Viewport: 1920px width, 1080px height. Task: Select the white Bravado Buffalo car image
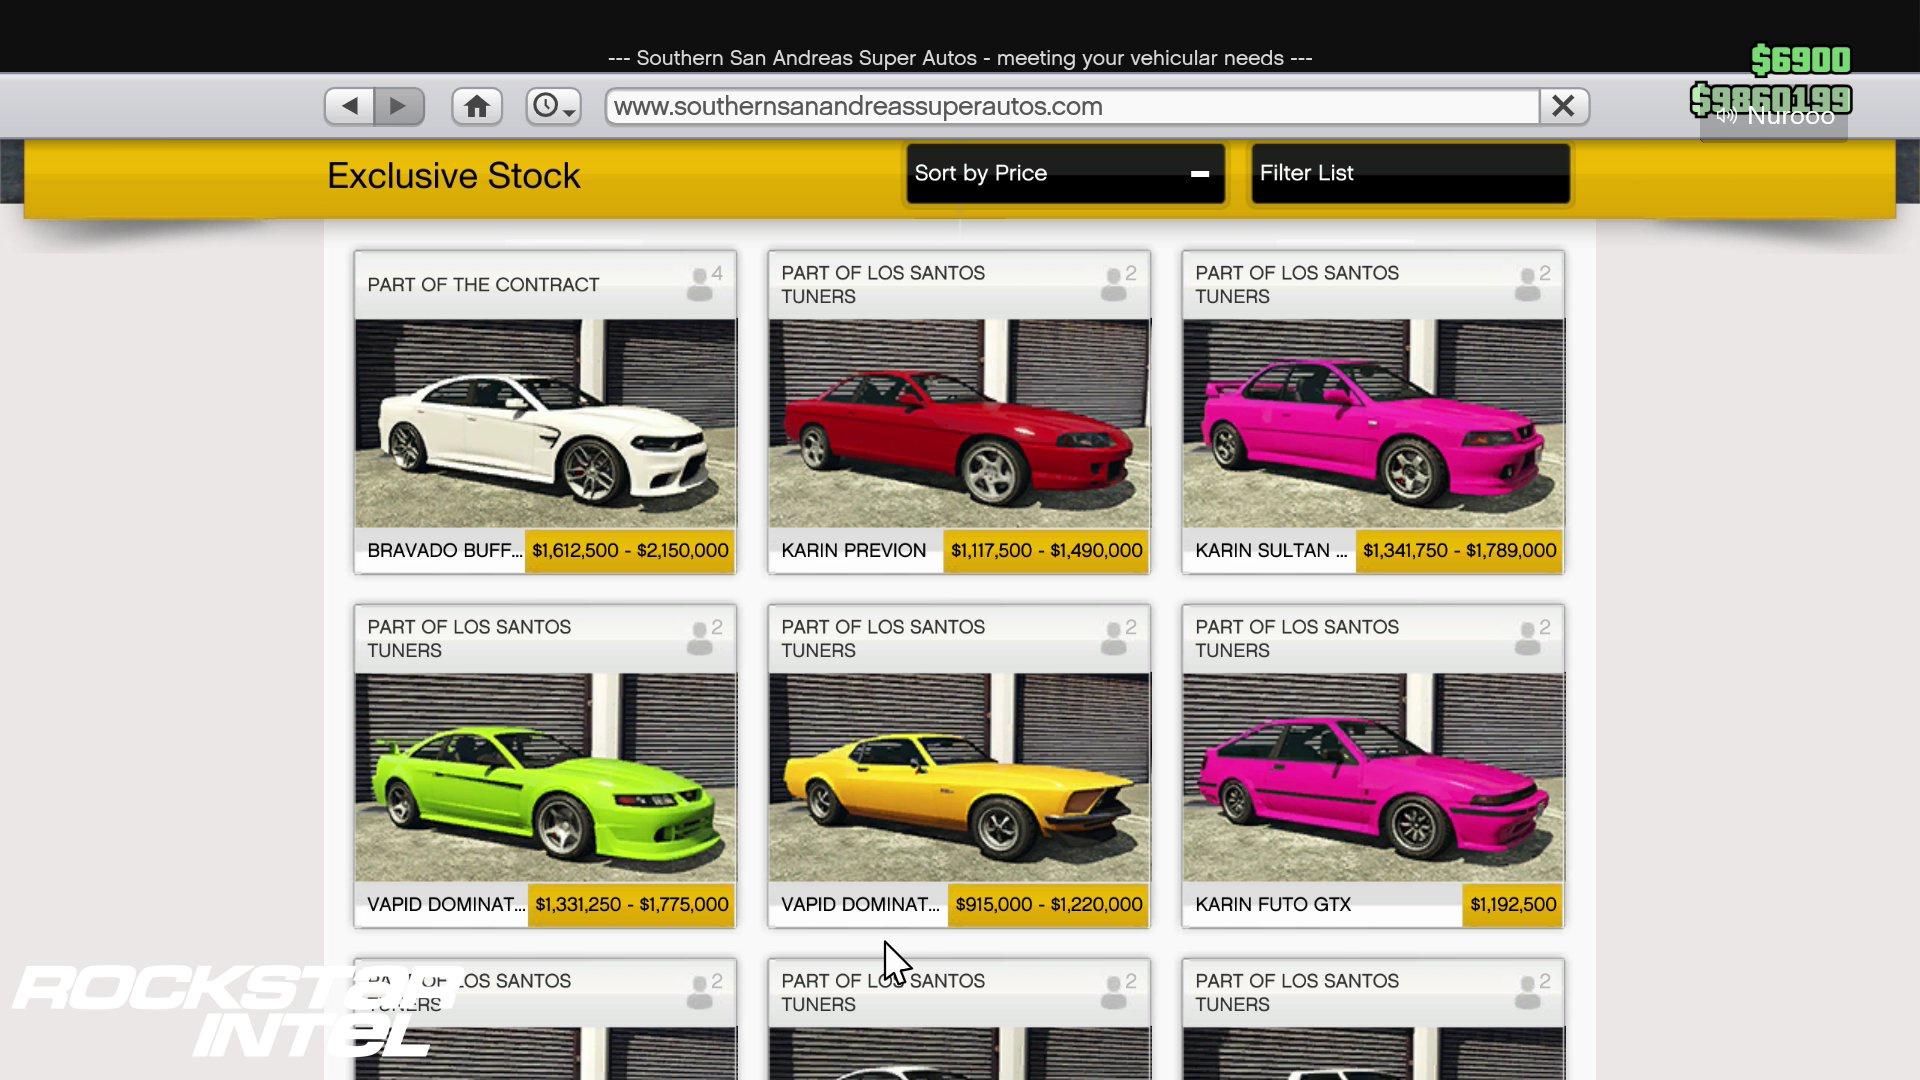pos(545,423)
